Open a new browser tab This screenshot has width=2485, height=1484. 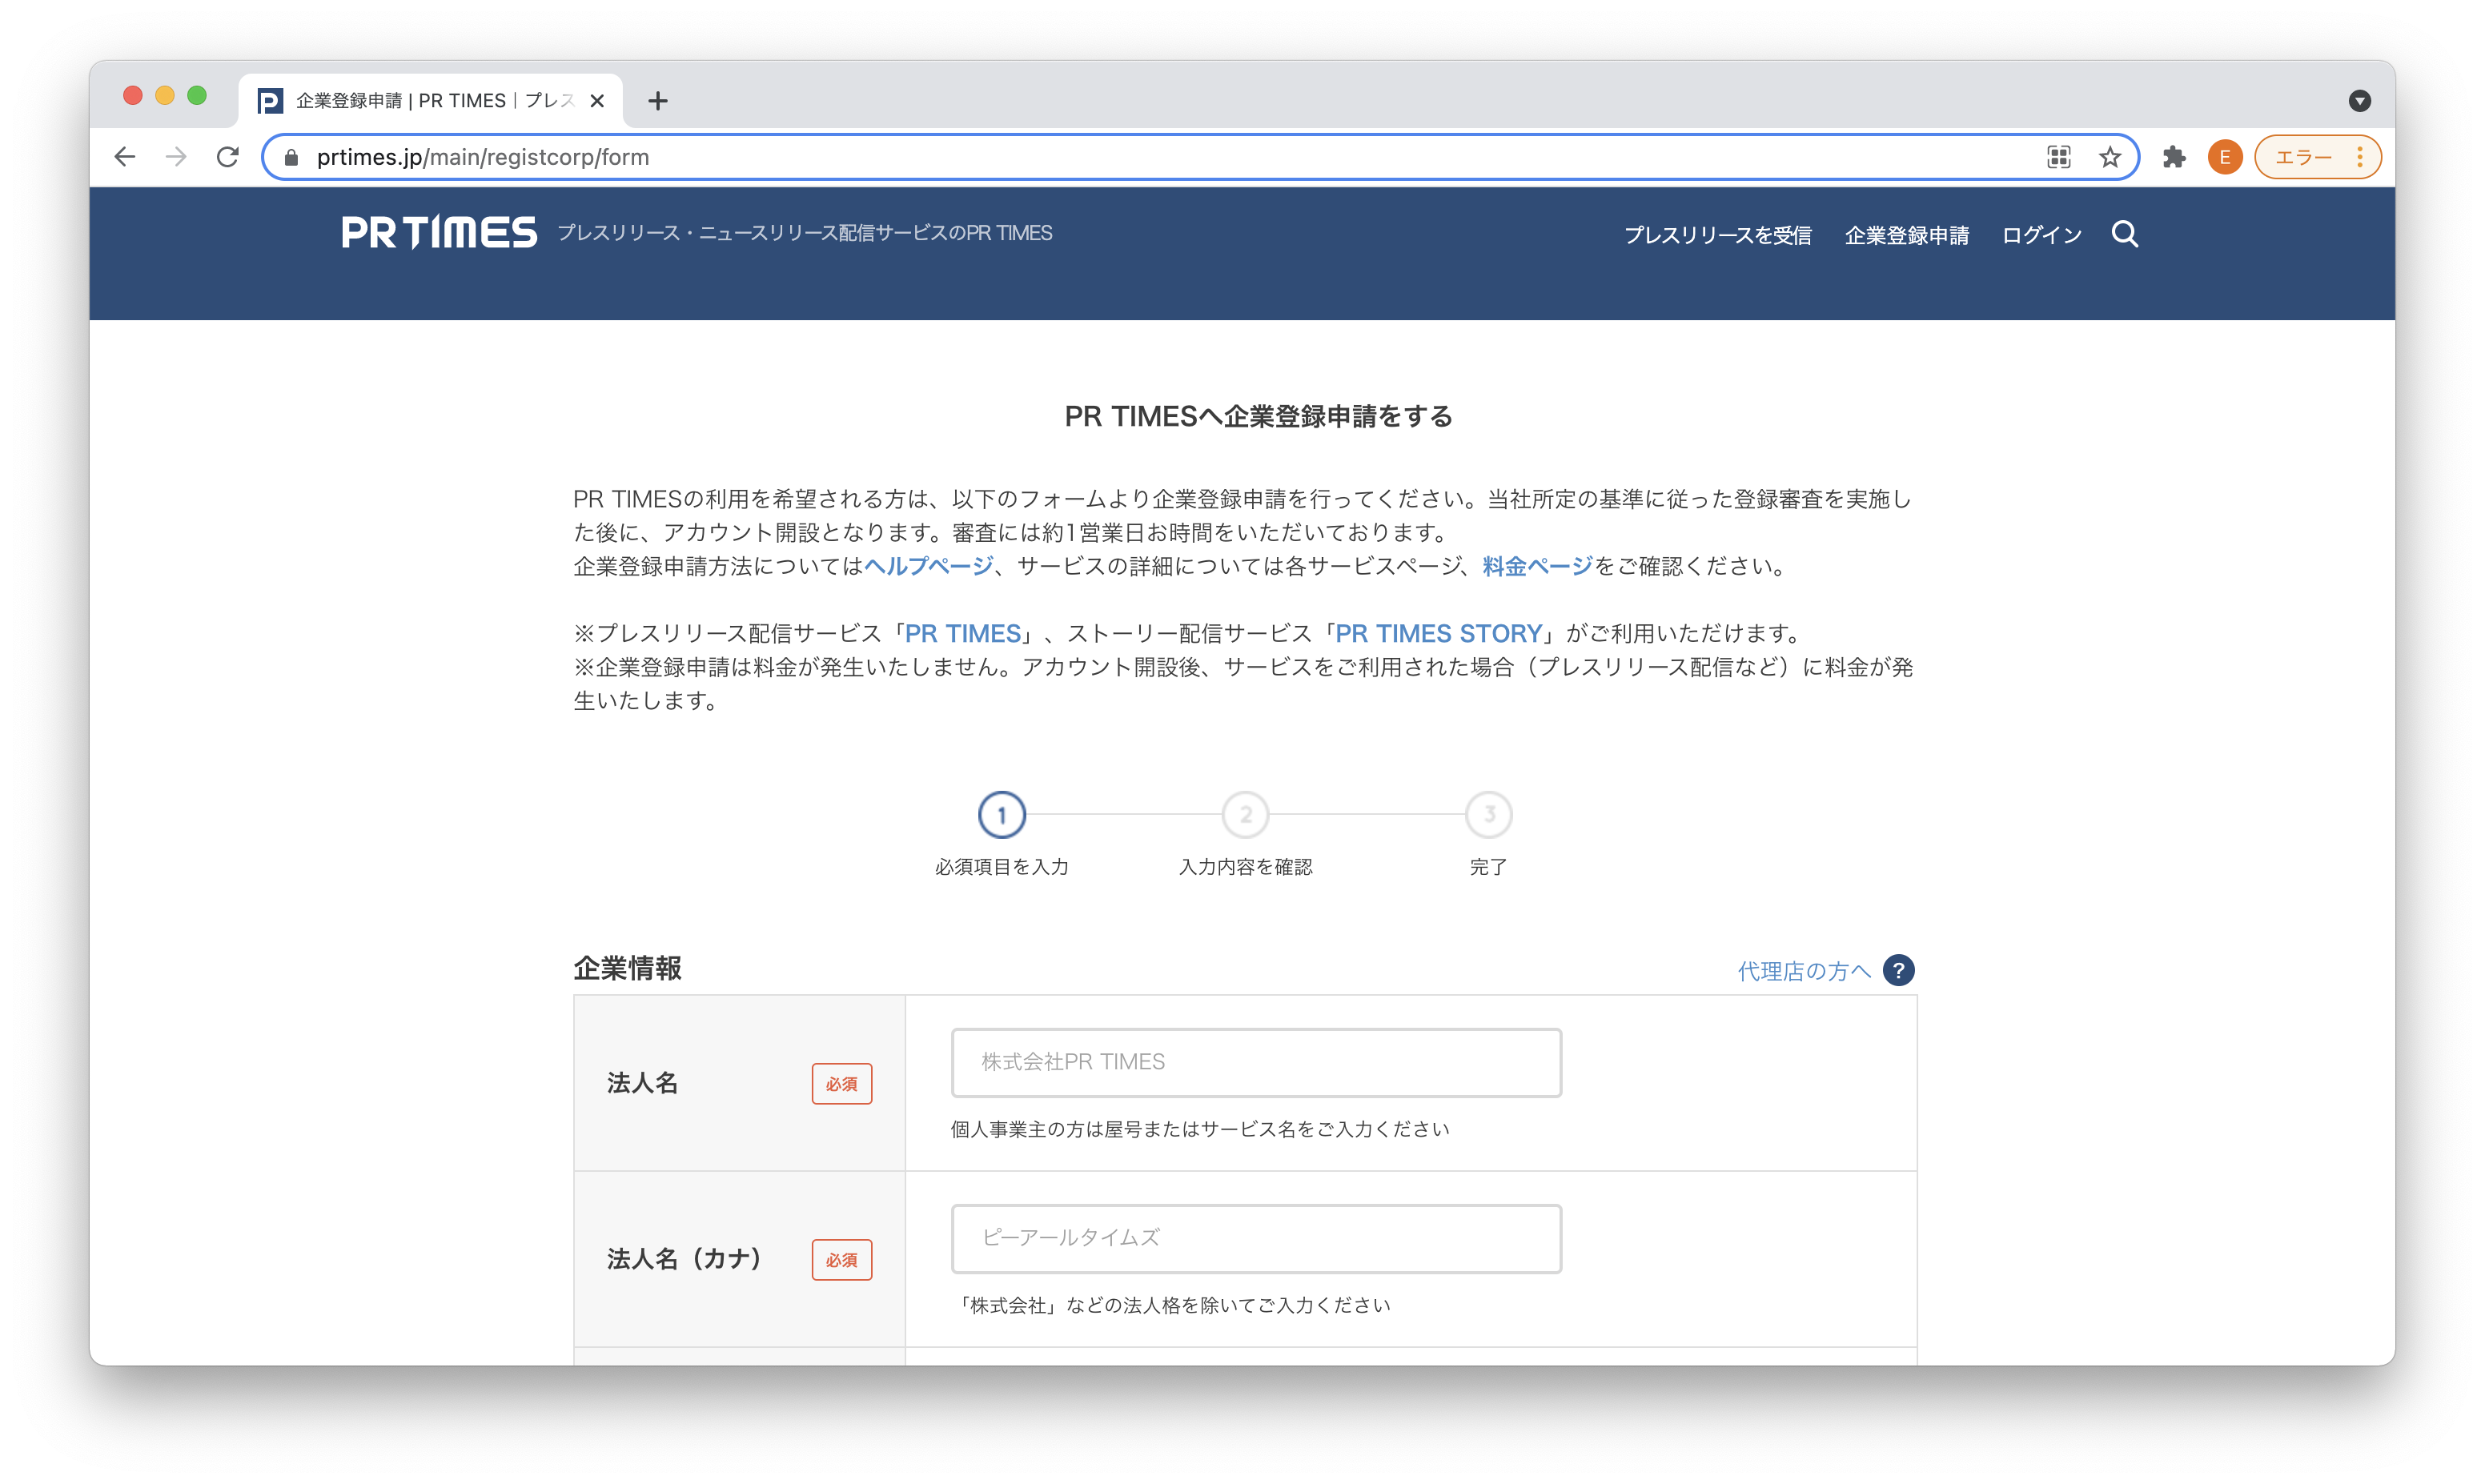pyautogui.click(x=657, y=101)
